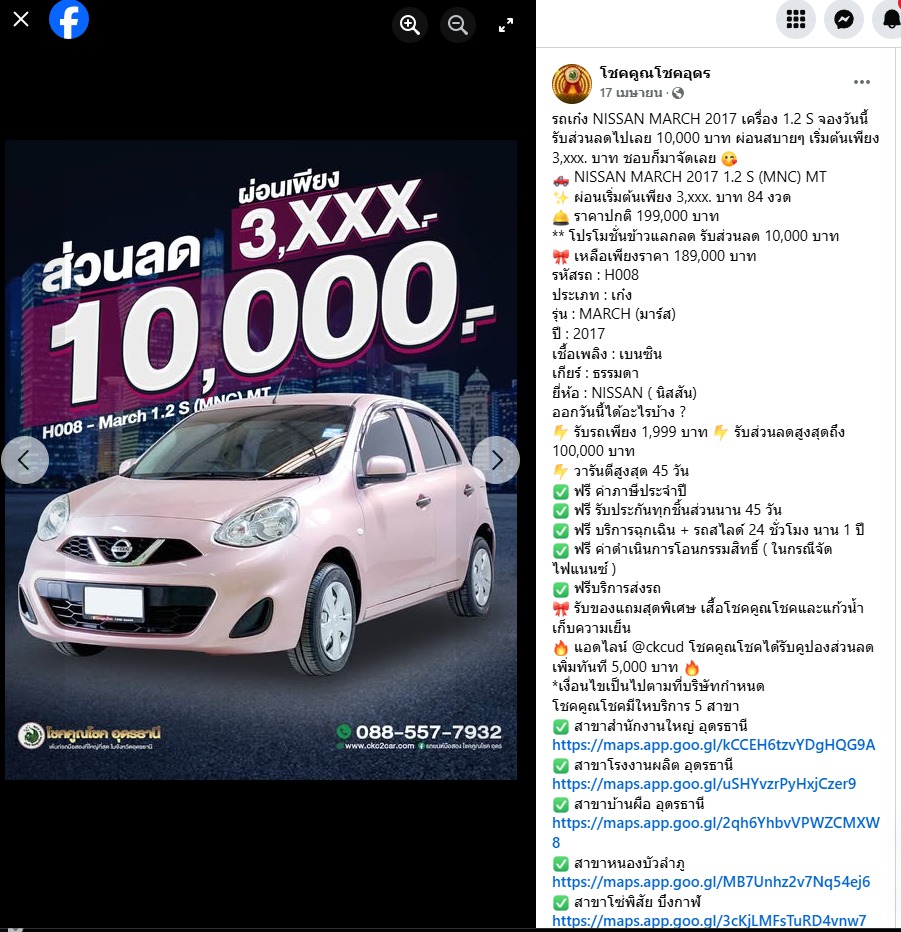This screenshot has height=932, width=901.
Task: Click the 17 เมษายน post date
Action: tap(631, 93)
